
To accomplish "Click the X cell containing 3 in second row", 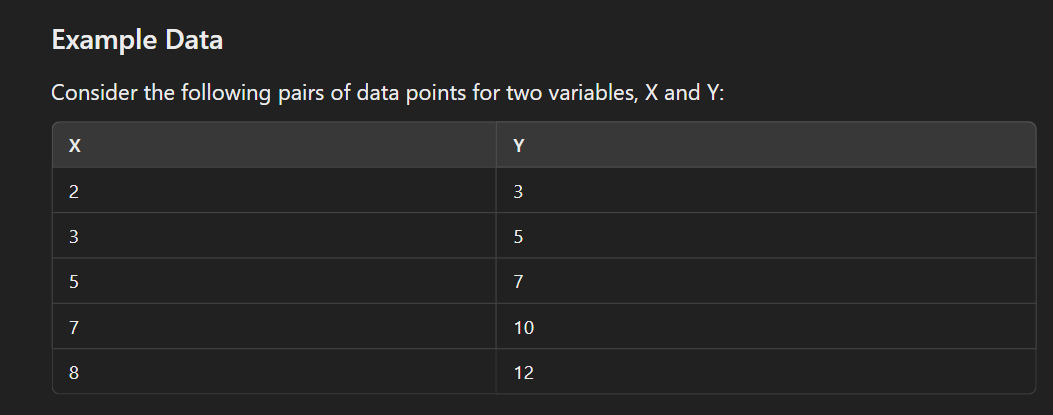I will point(274,236).
